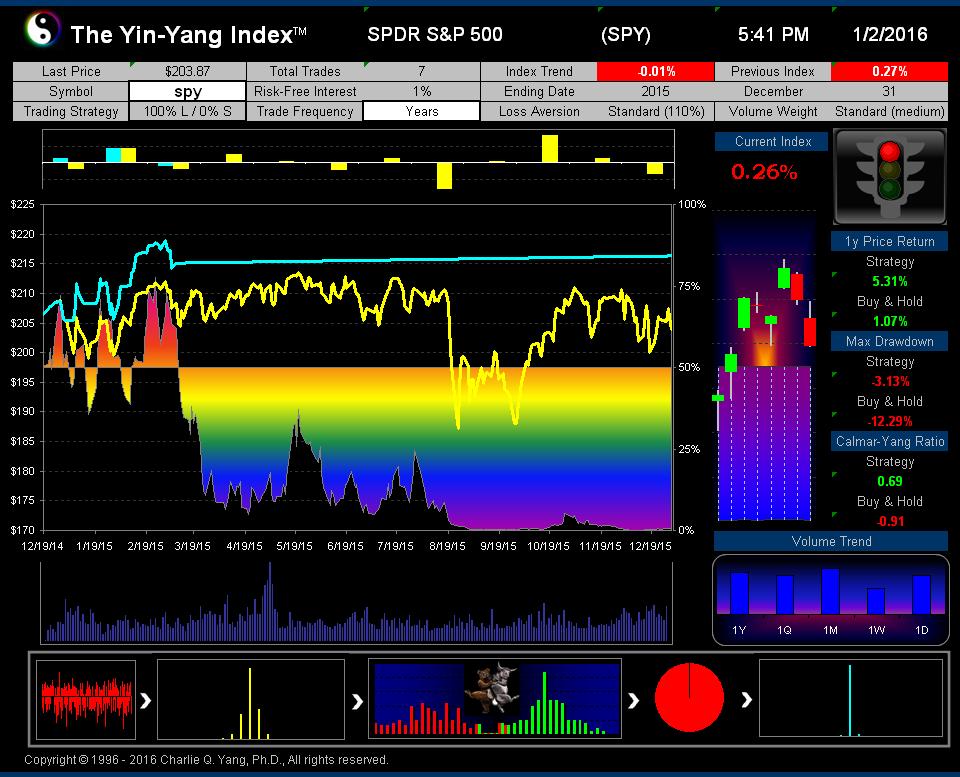Screen dimensions: 960x777
Task: Click the 5:41 PM time display
Action: 773,34
